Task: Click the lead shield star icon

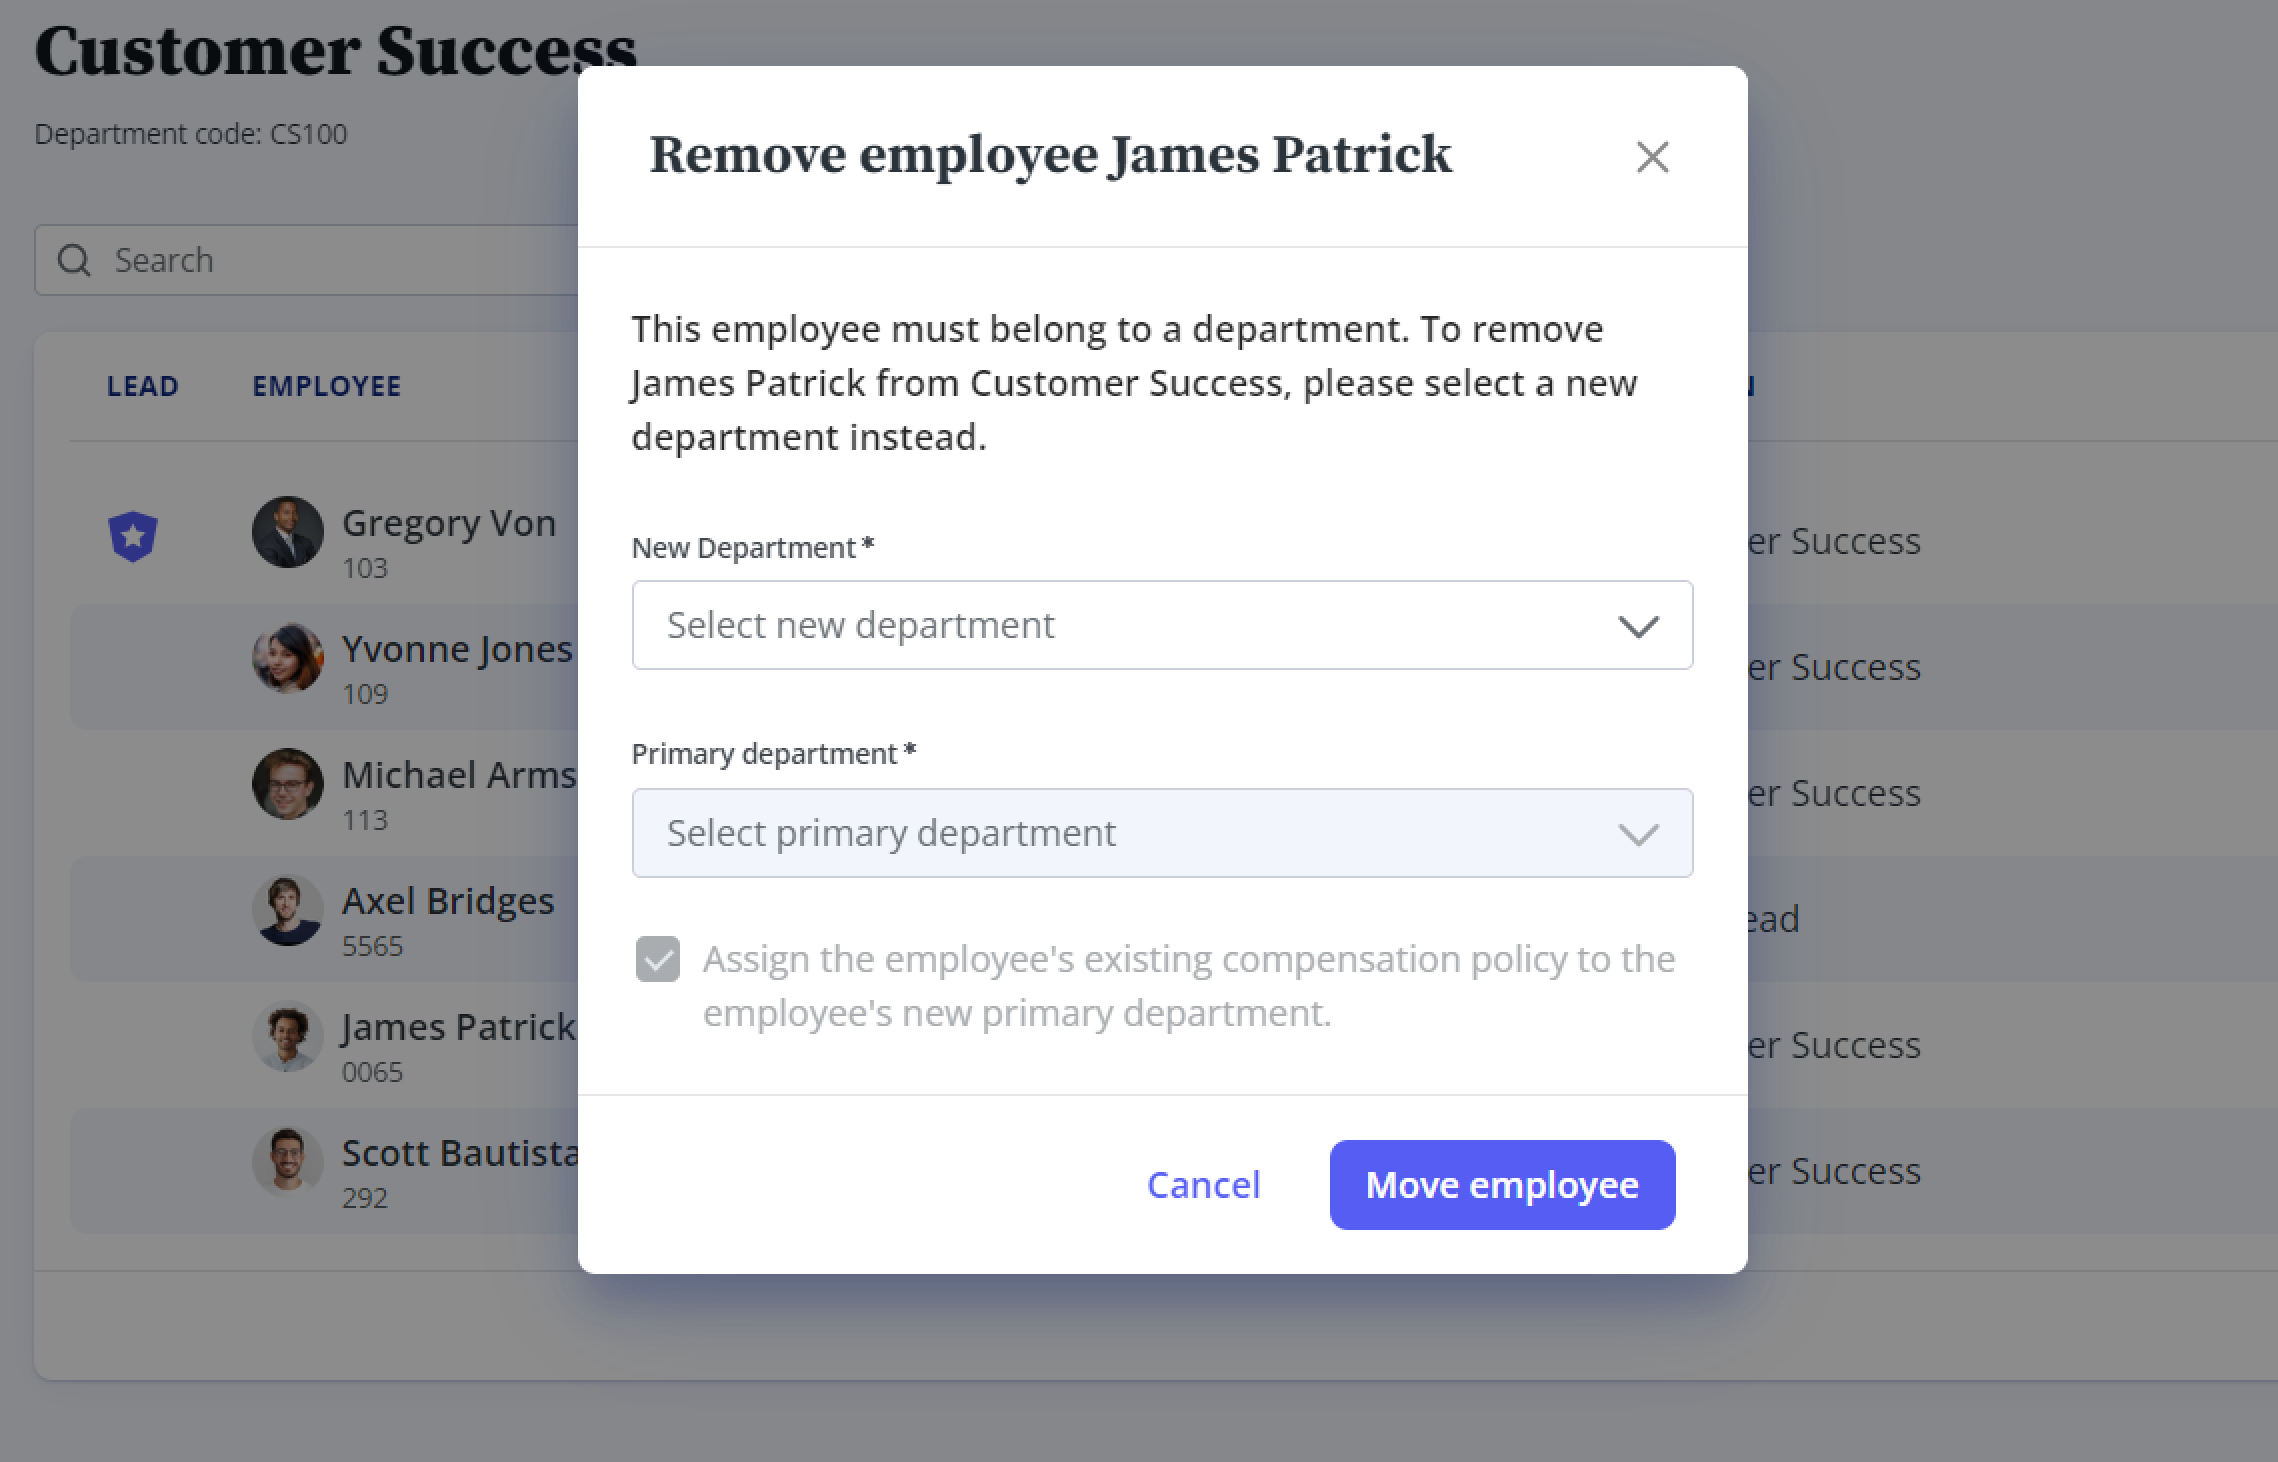Action: (x=133, y=537)
